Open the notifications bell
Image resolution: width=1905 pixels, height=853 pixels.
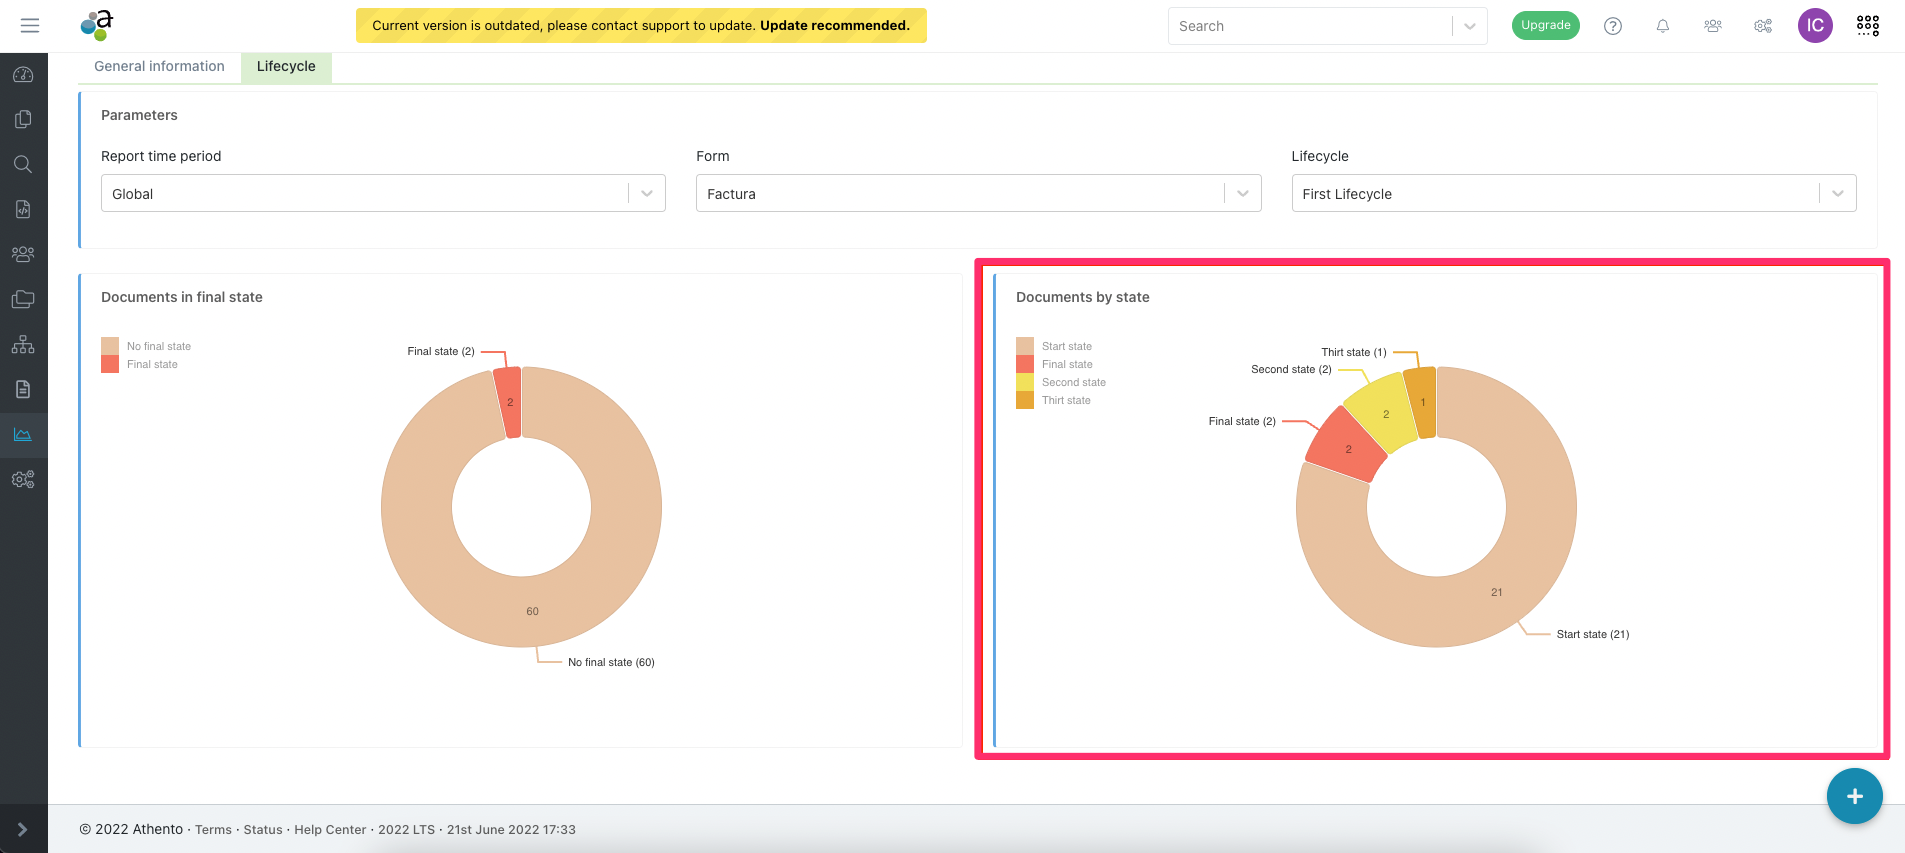click(1662, 26)
